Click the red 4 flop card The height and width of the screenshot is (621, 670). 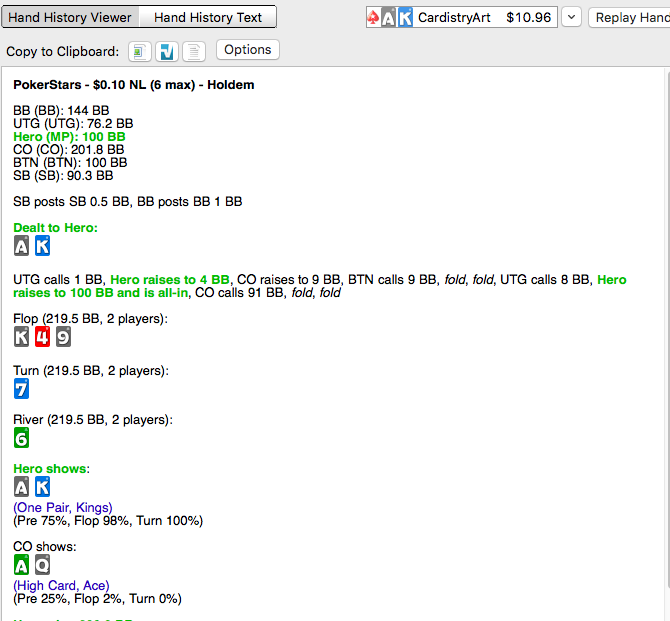tap(42, 337)
